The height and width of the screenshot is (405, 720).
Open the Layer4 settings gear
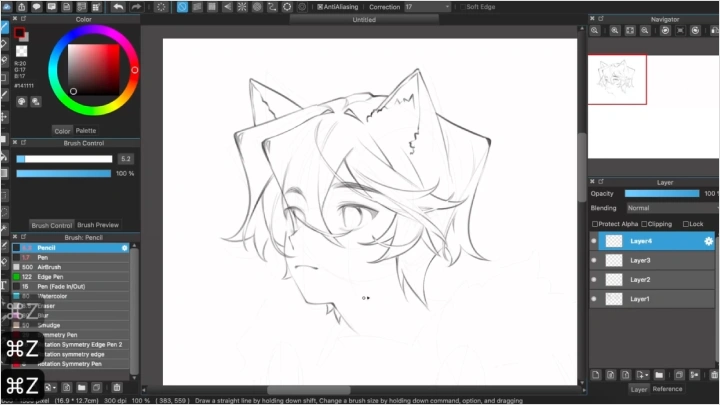click(708, 241)
